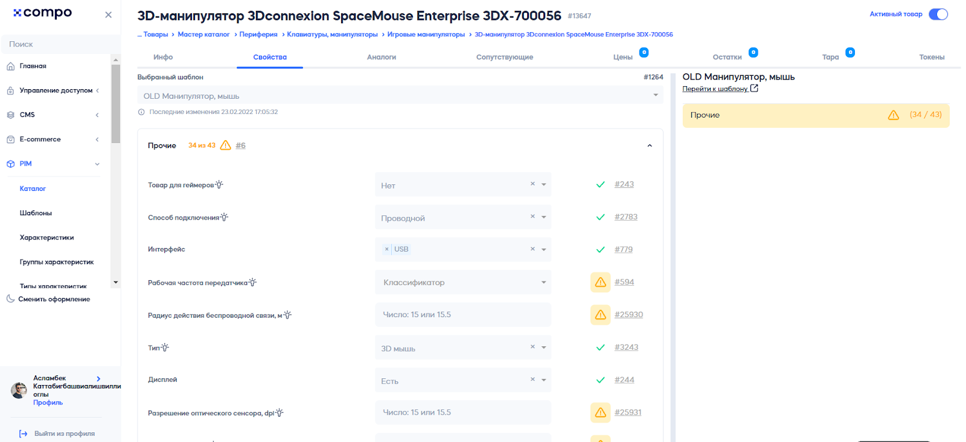Viewport: 966px width, 442px height.
Task: Click warning icon in Радиус действия row
Action: [600, 315]
